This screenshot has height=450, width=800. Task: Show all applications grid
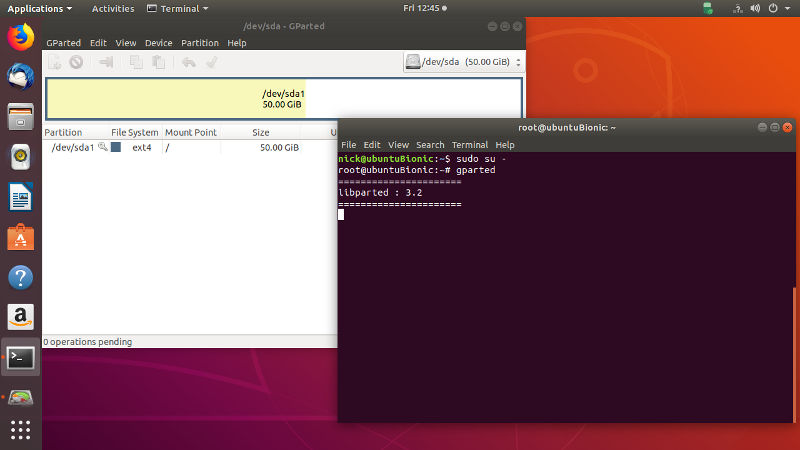pos(20,430)
